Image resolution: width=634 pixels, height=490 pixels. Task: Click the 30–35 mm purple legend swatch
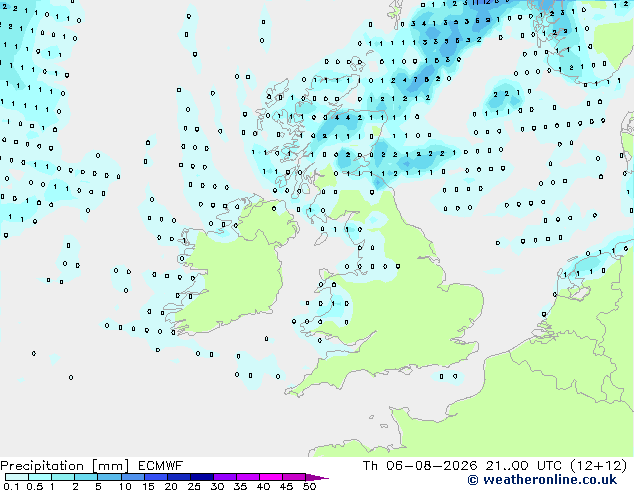coord(225,477)
